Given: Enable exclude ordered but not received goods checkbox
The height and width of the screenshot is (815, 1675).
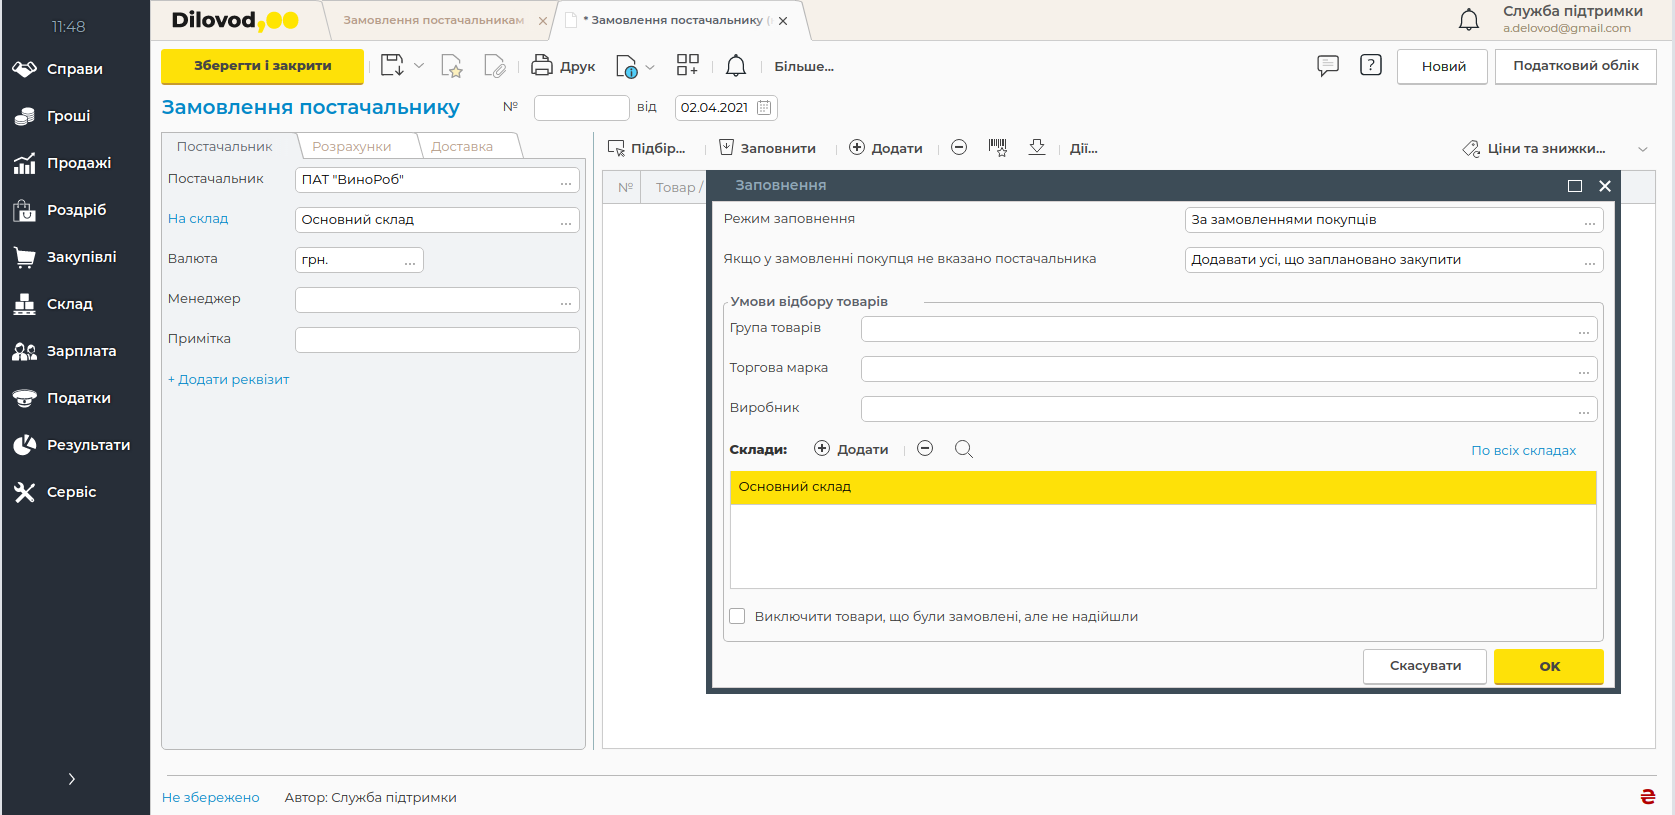Looking at the screenshot, I should point(737,617).
